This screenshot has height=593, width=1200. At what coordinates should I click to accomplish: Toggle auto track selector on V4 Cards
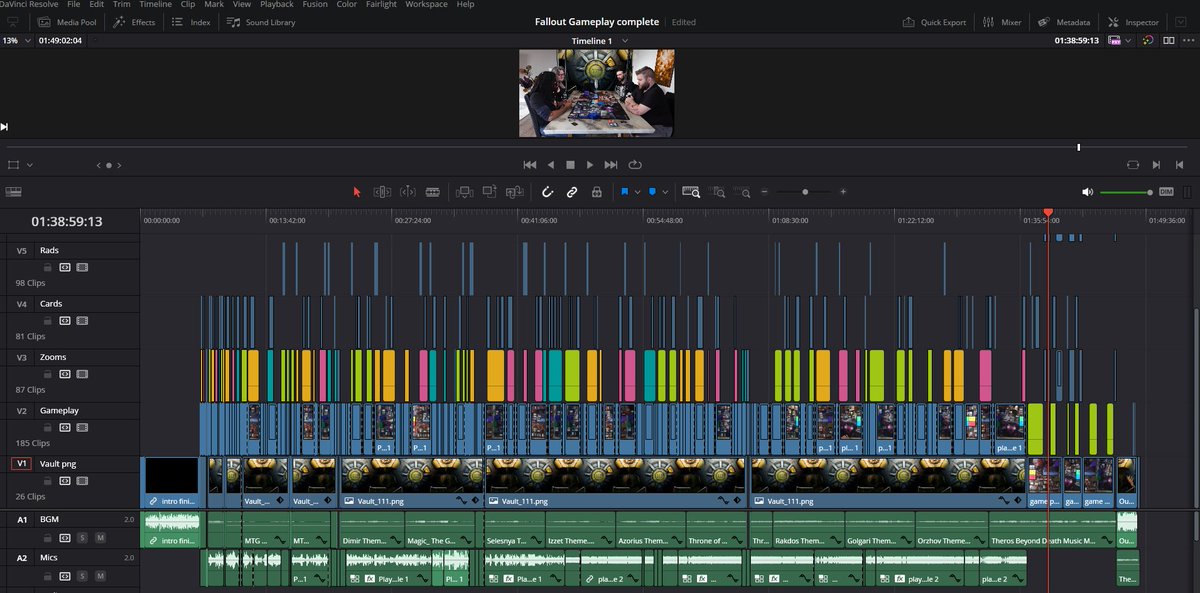coord(65,320)
